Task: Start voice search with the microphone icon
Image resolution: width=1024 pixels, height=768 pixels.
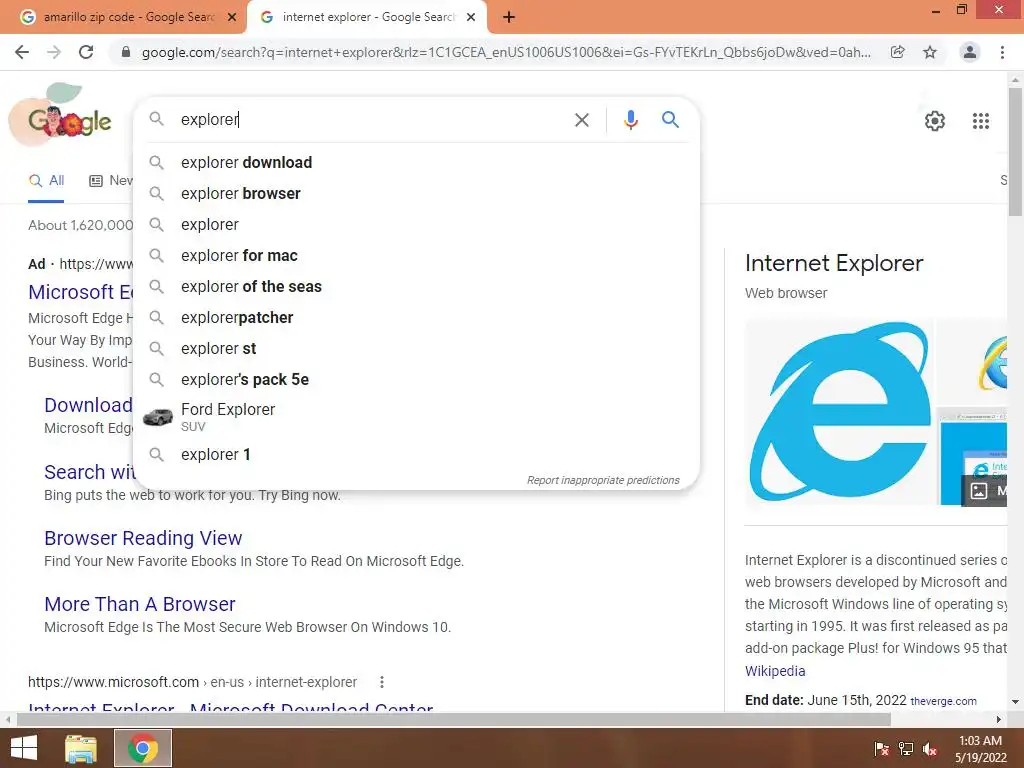Action: [x=630, y=120]
